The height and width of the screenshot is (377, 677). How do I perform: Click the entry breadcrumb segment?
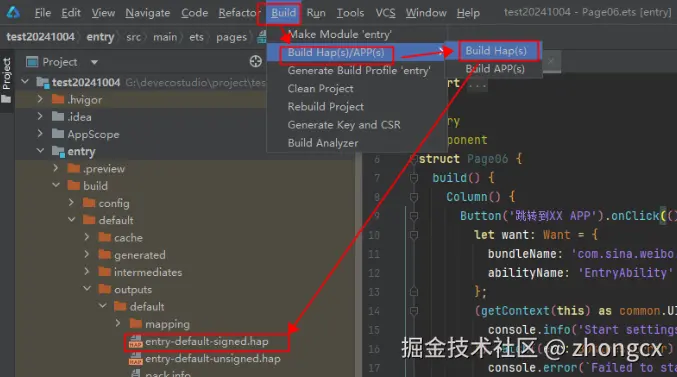click(x=100, y=37)
